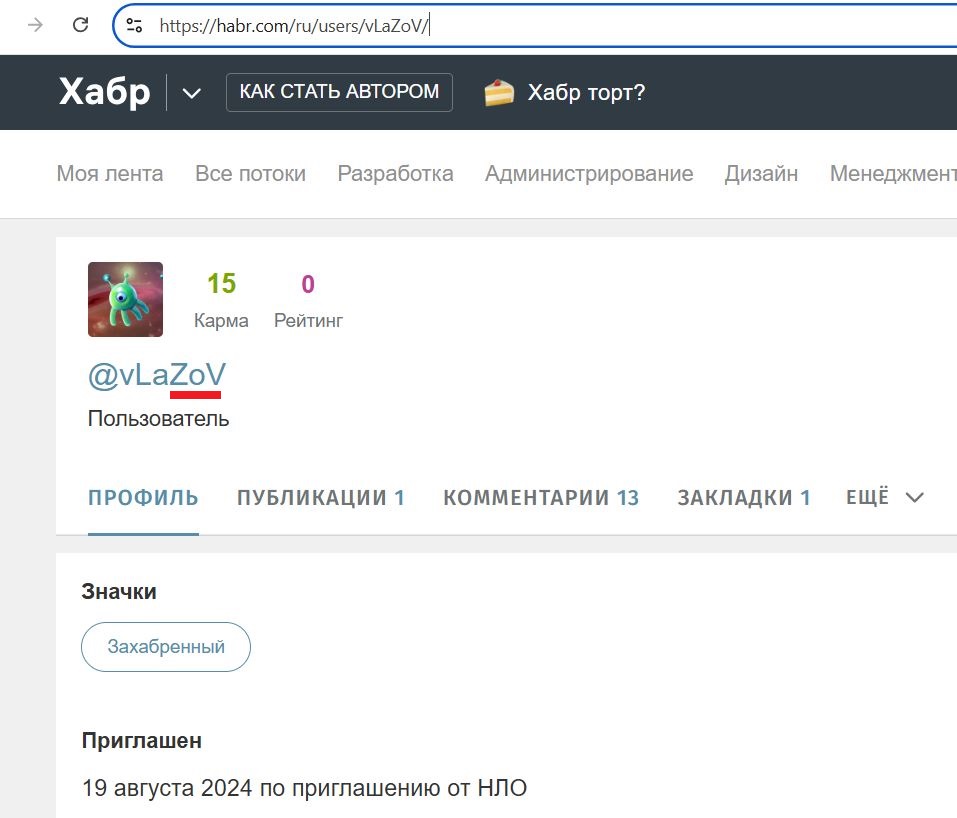Click the Пользователь status text
Viewport: 957px width, 818px height.
tap(159, 419)
